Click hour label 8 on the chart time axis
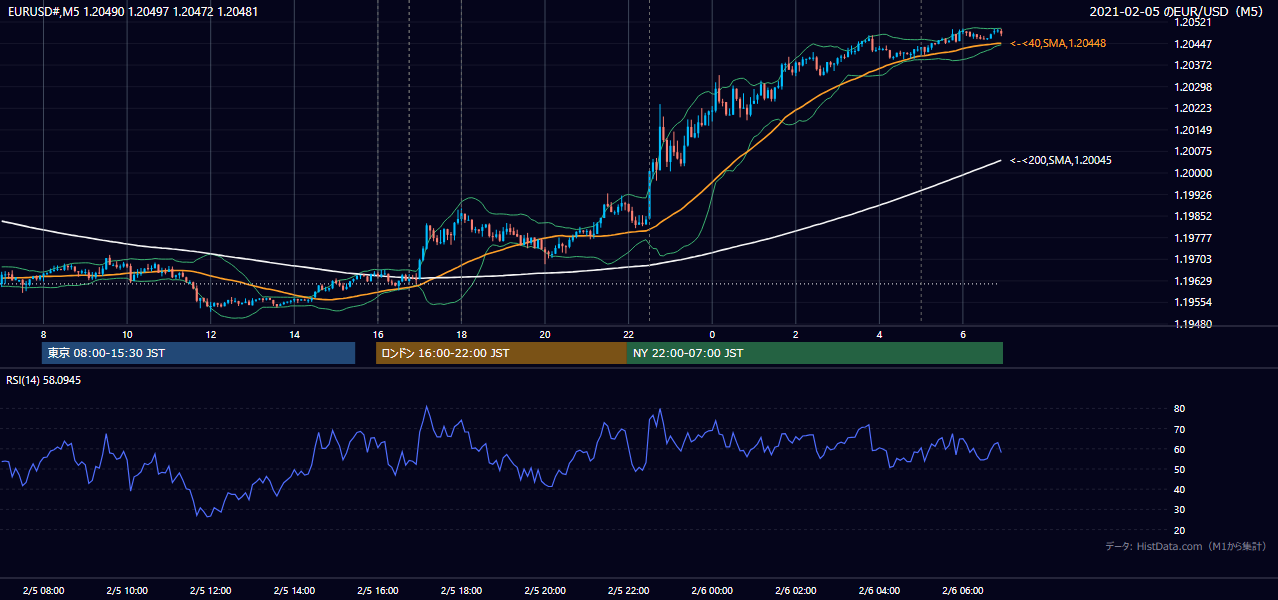The image size is (1278, 600). point(43,334)
